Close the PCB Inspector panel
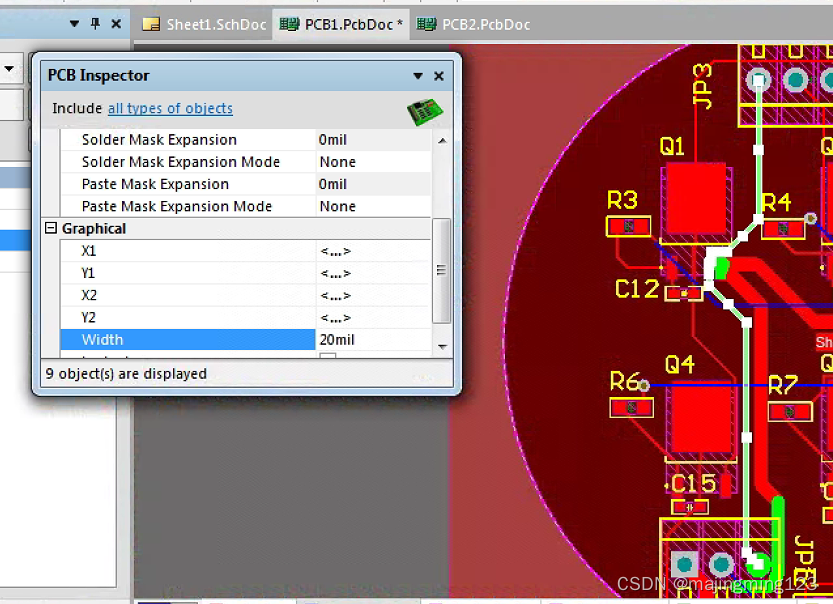The height and width of the screenshot is (604, 833). (438, 75)
